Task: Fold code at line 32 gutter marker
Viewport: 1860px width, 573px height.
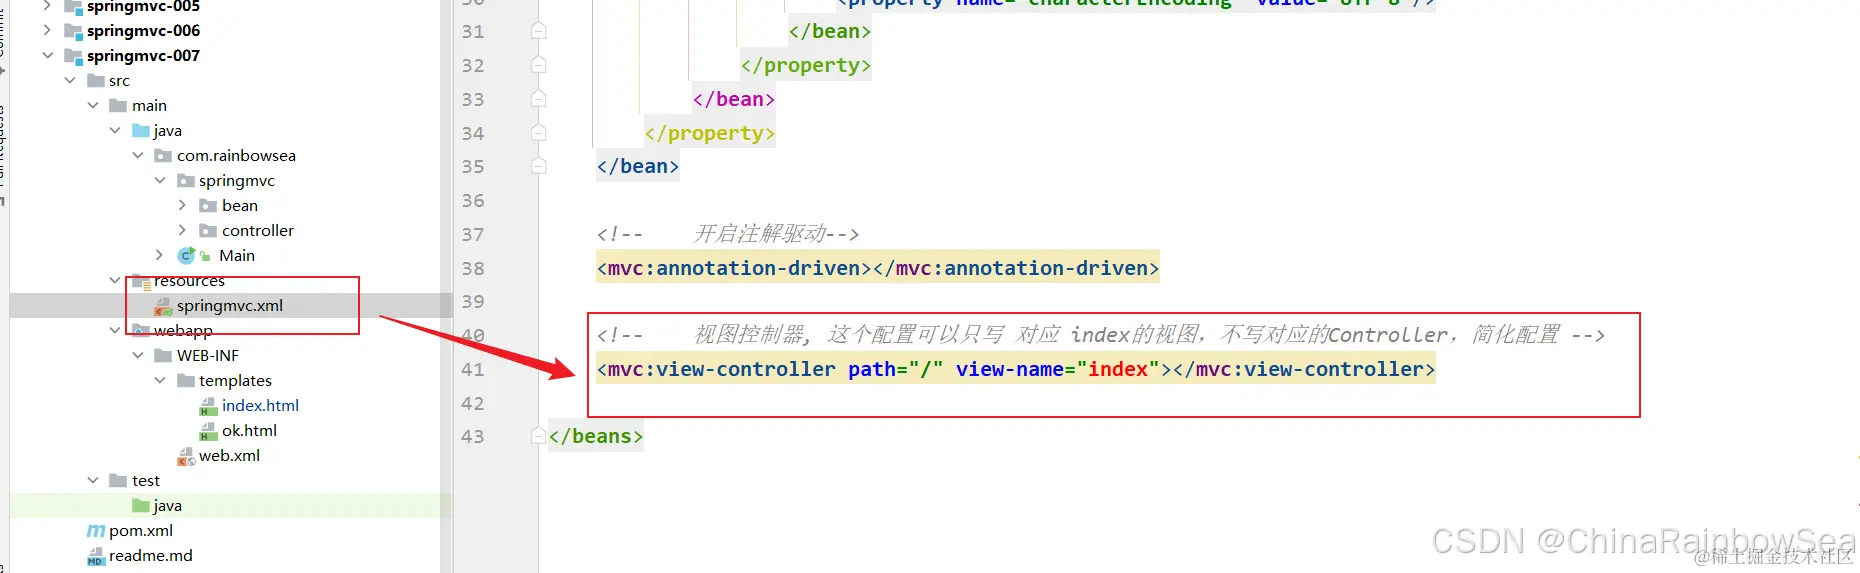Action: coord(538,65)
